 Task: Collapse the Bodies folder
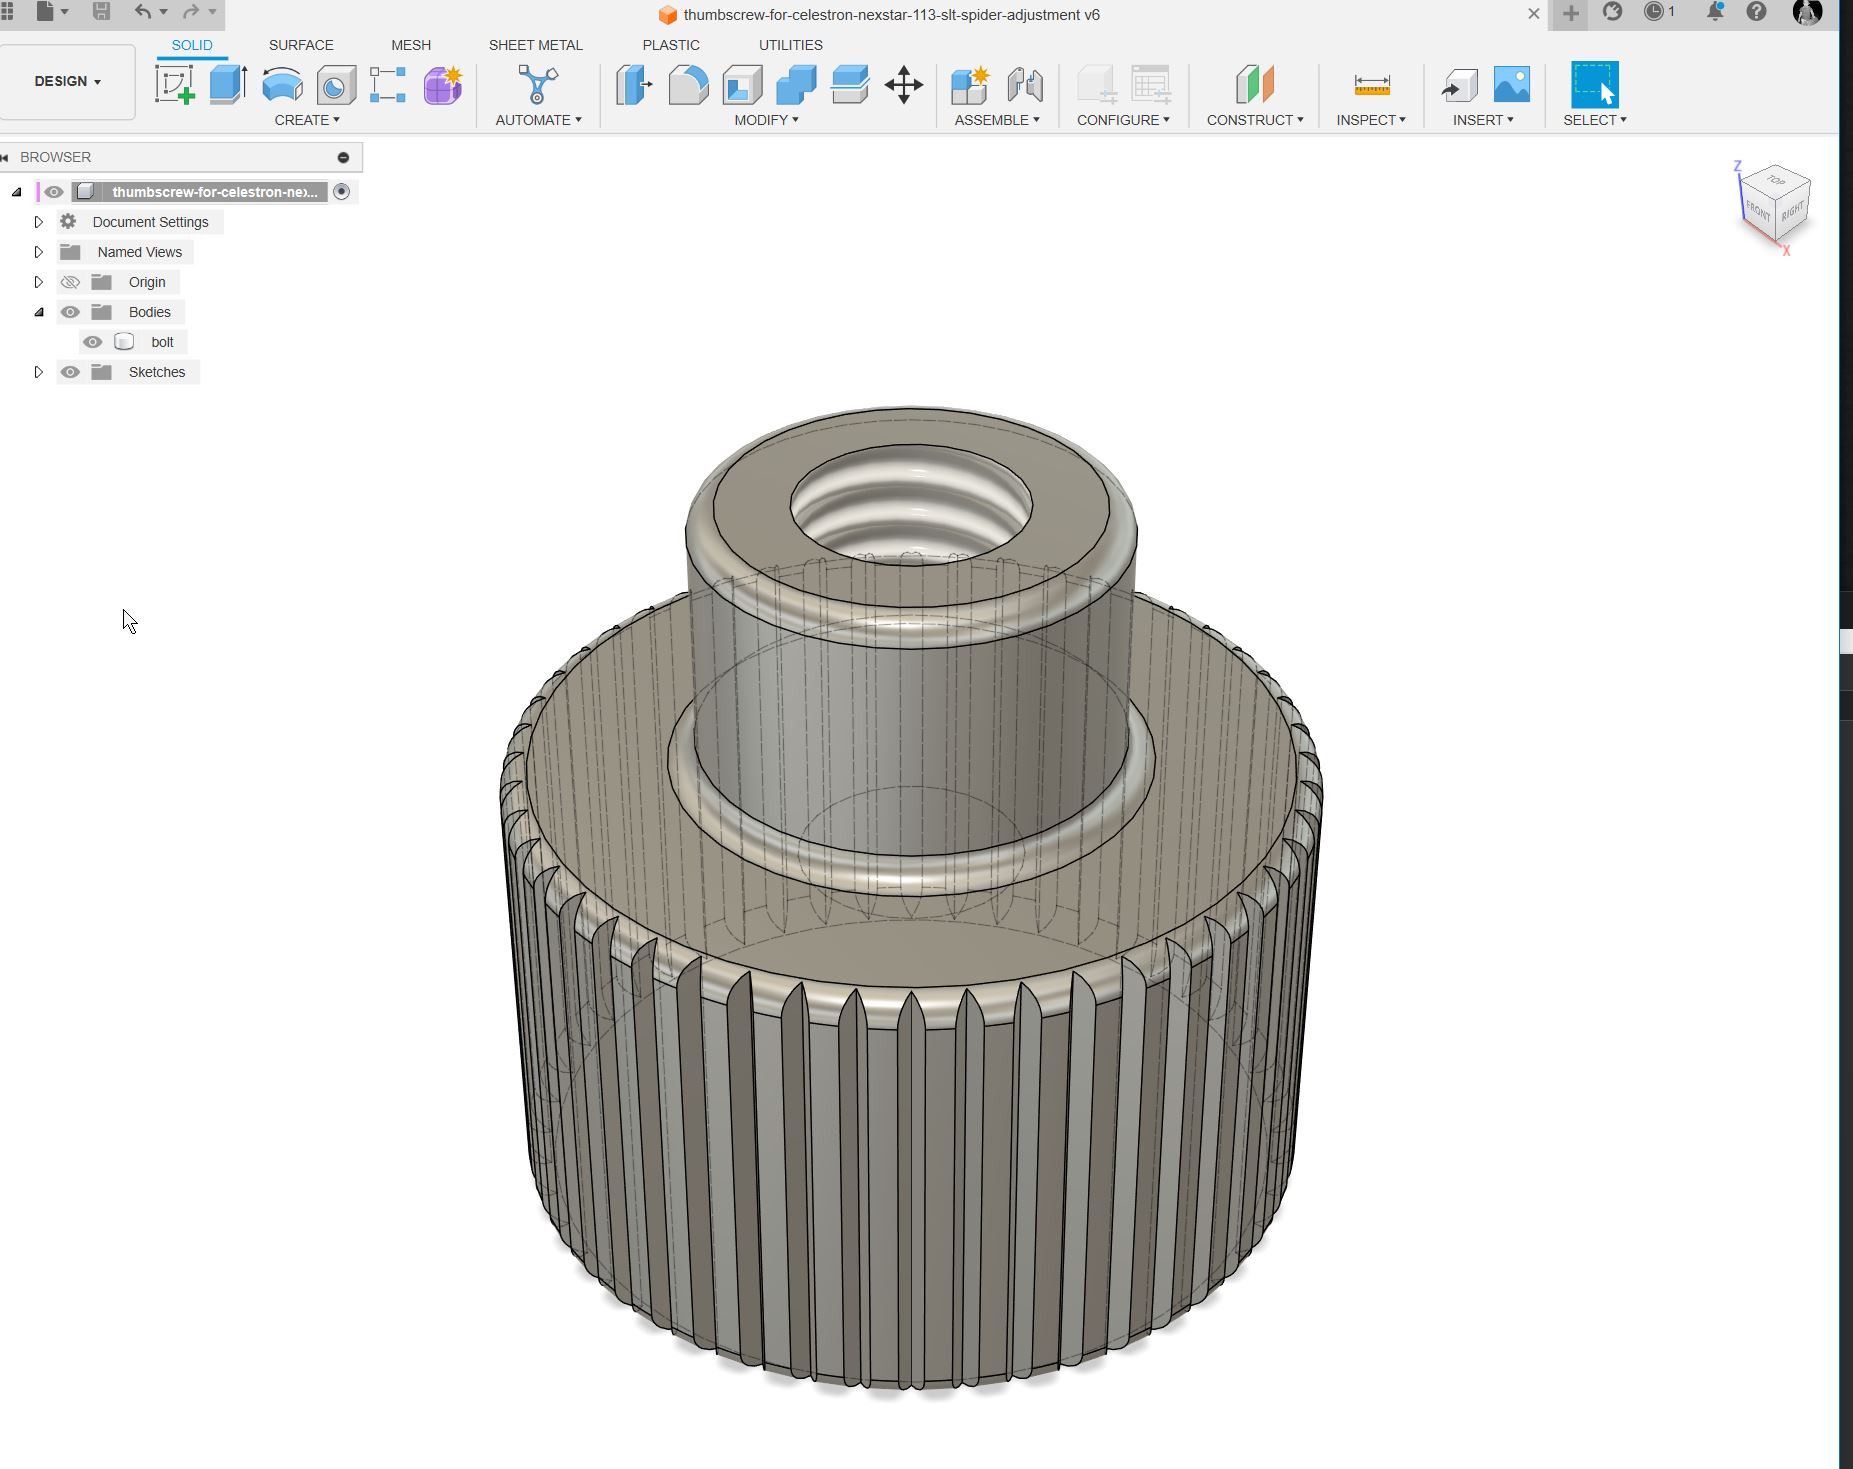39,312
